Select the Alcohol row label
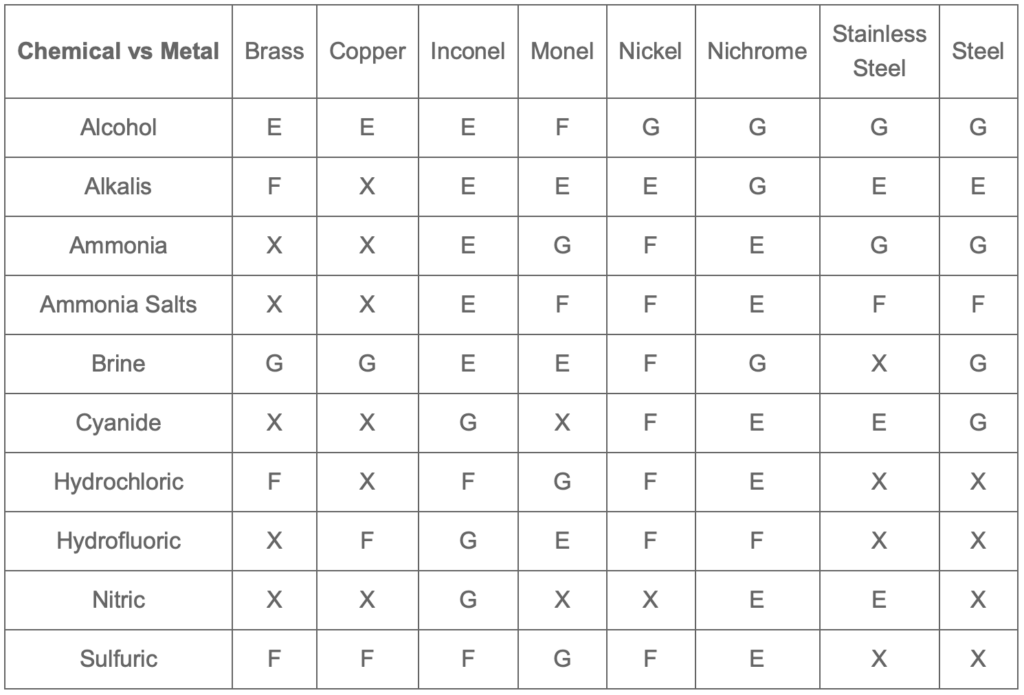Screen dimensions: 1024x695 (x=118, y=127)
